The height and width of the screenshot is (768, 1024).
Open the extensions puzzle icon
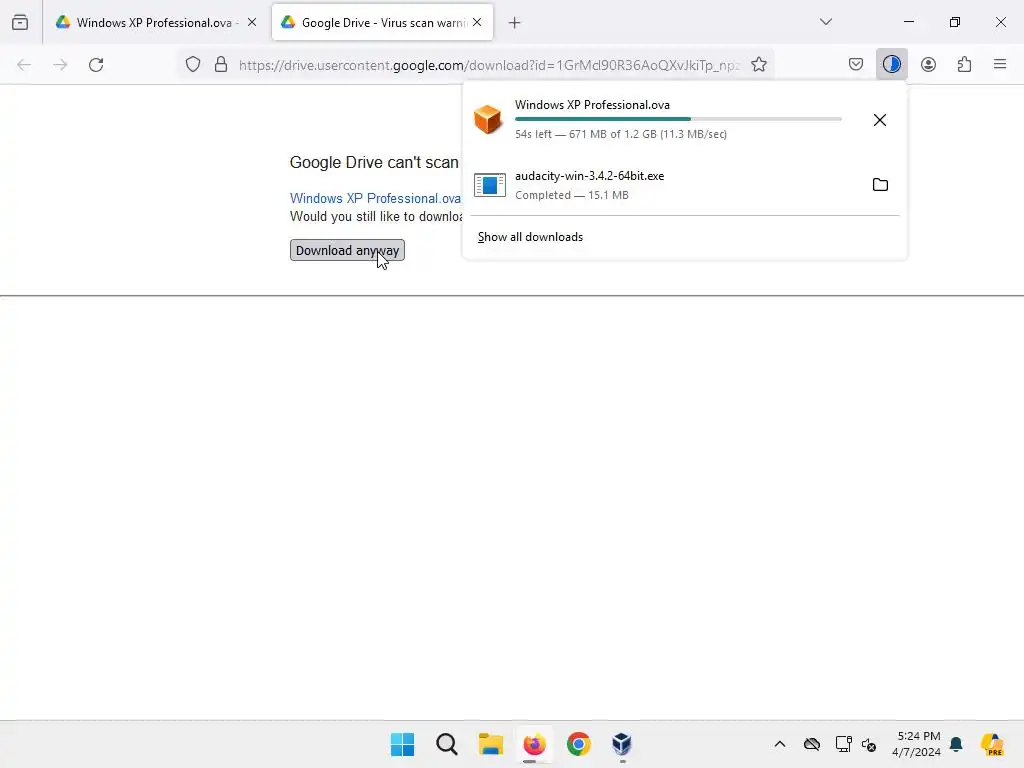(x=964, y=64)
